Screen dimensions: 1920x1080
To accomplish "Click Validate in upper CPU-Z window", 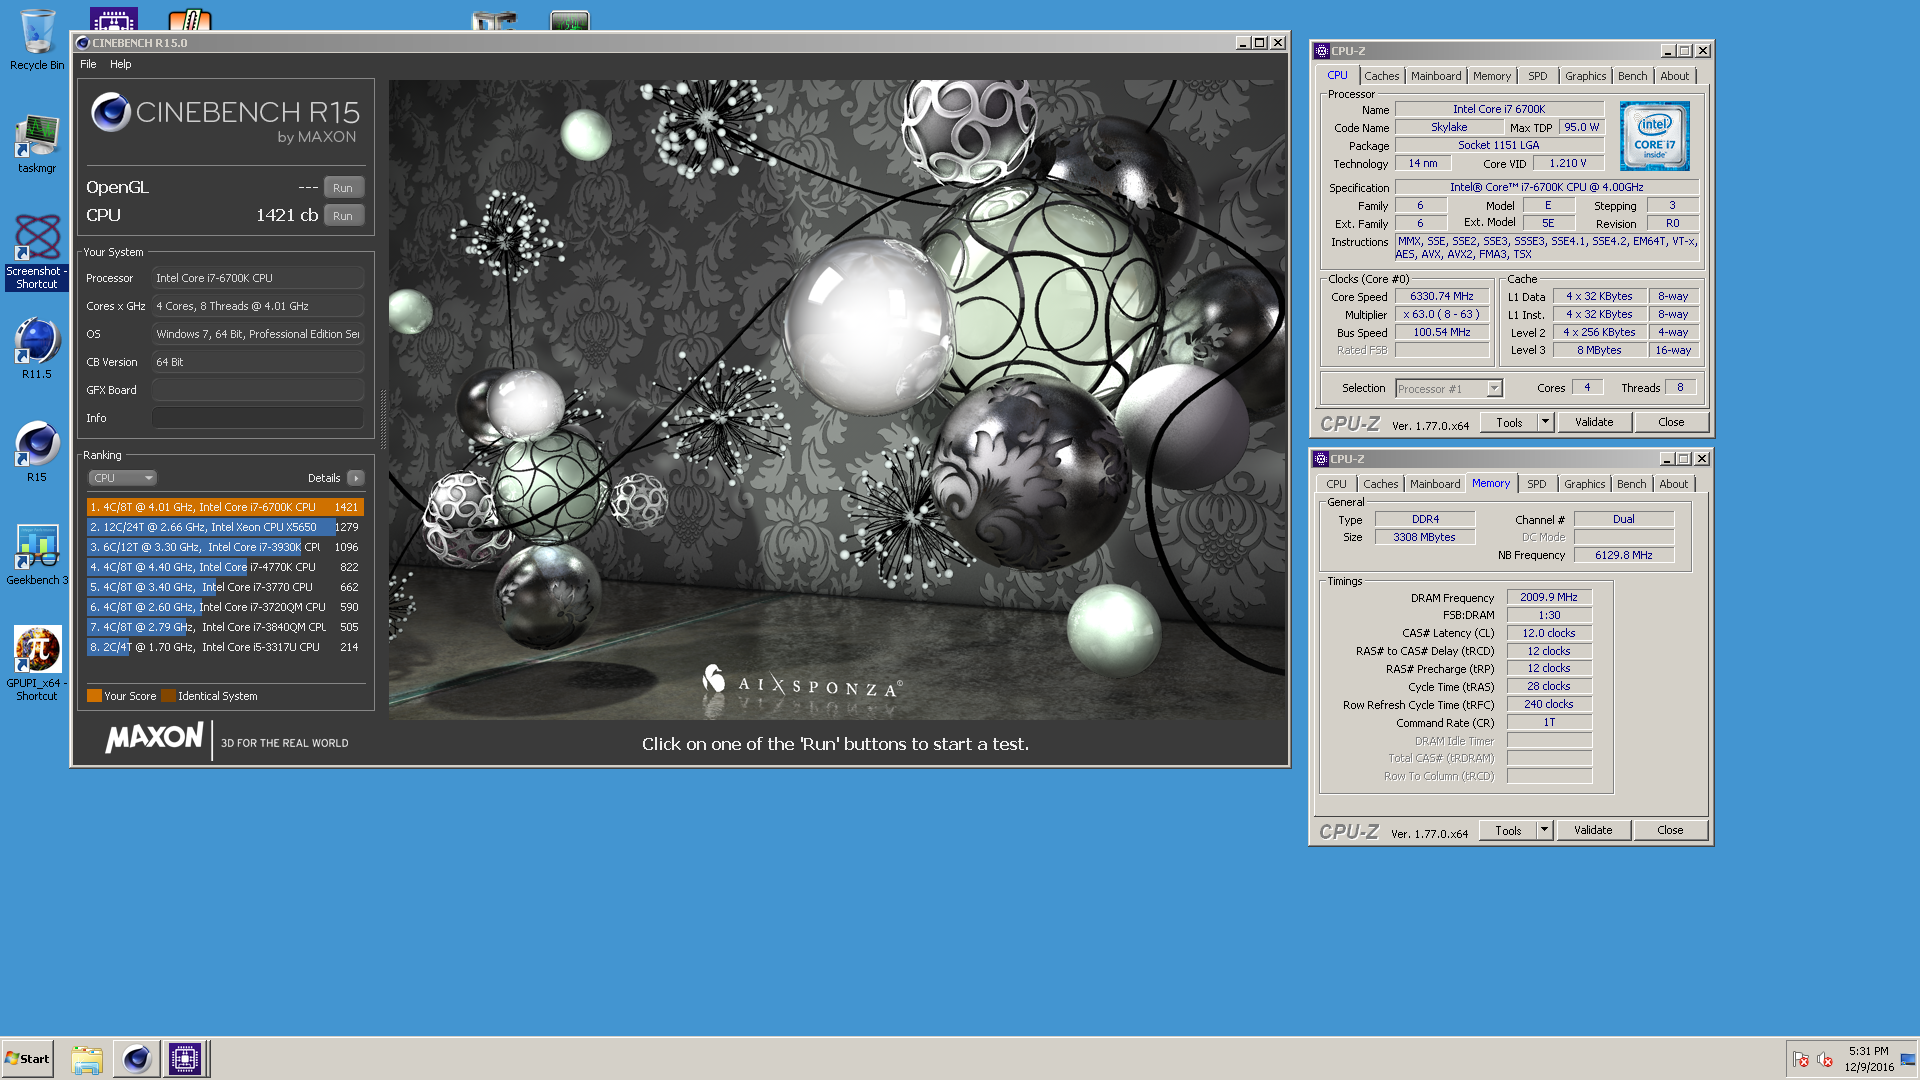I will [x=1594, y=422].
